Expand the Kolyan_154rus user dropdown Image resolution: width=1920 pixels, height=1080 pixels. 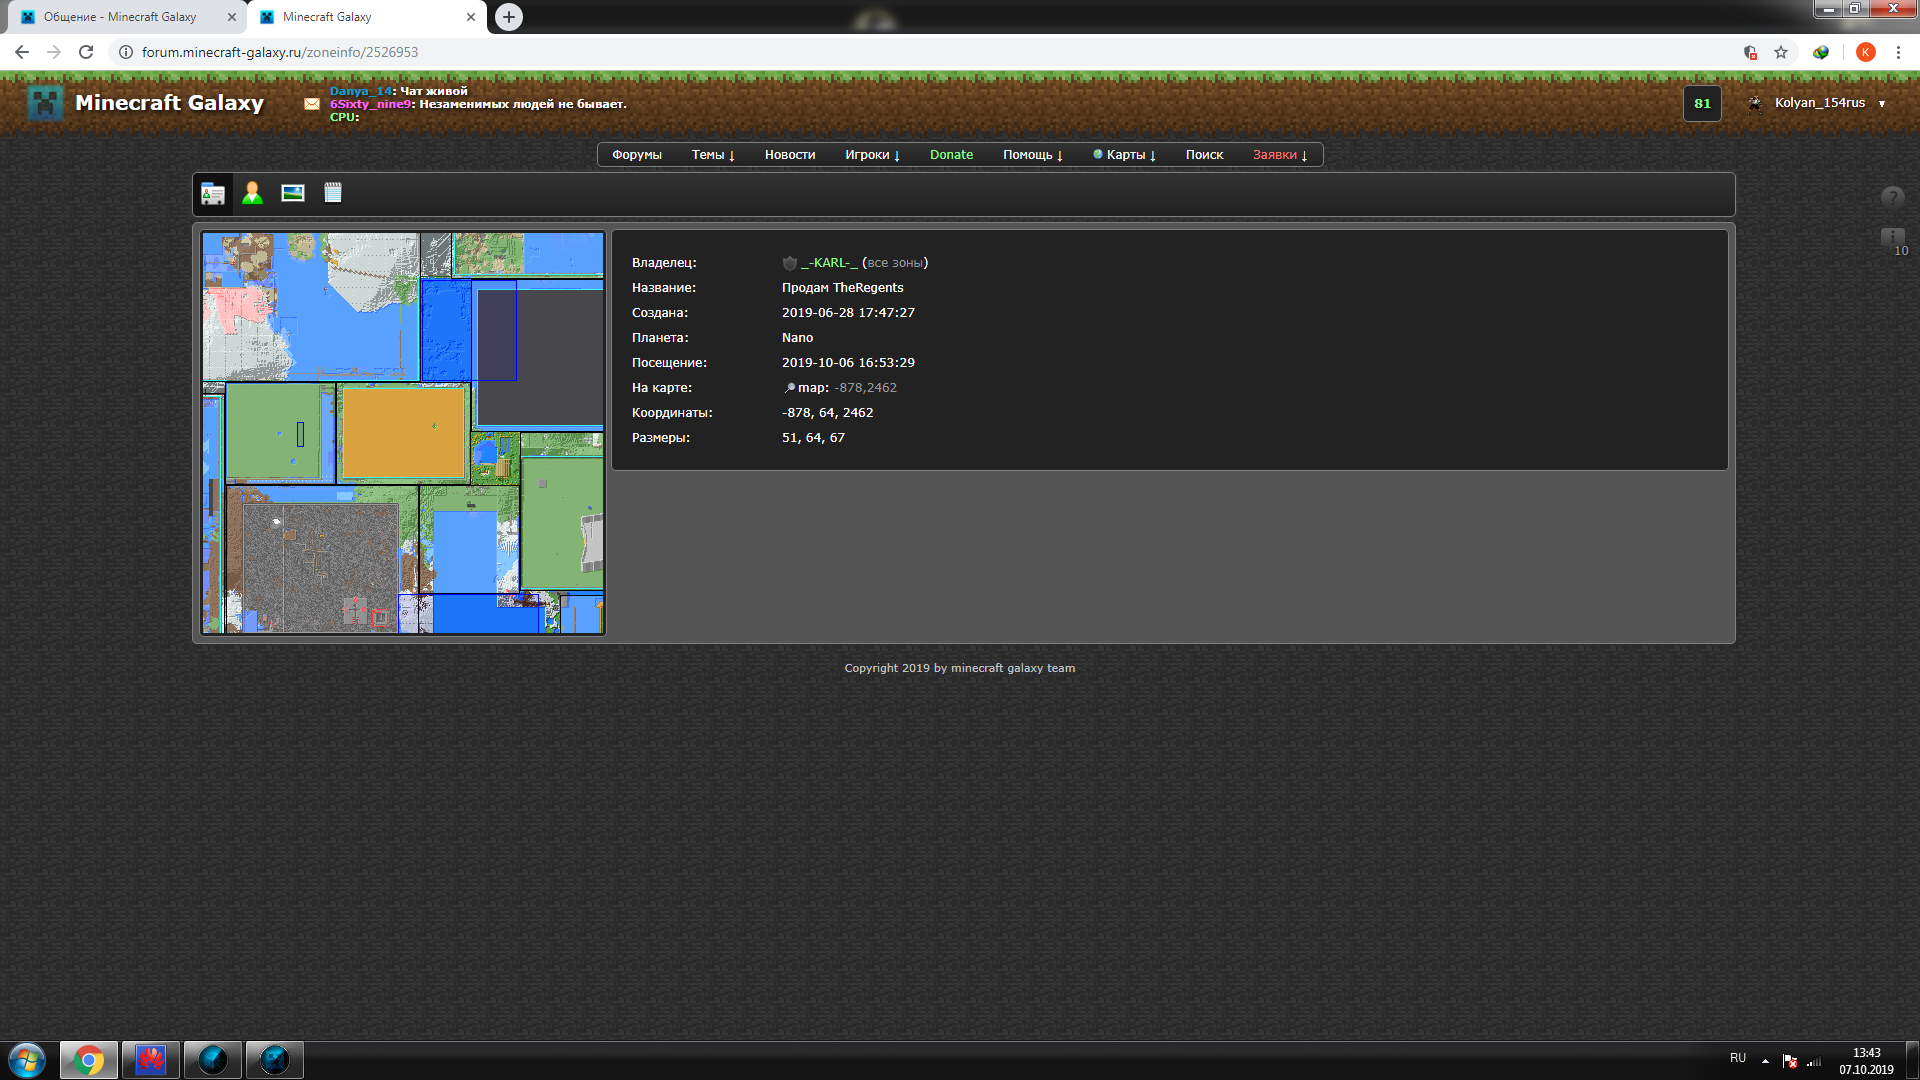pyautogui.click(x=1881, y=104)
